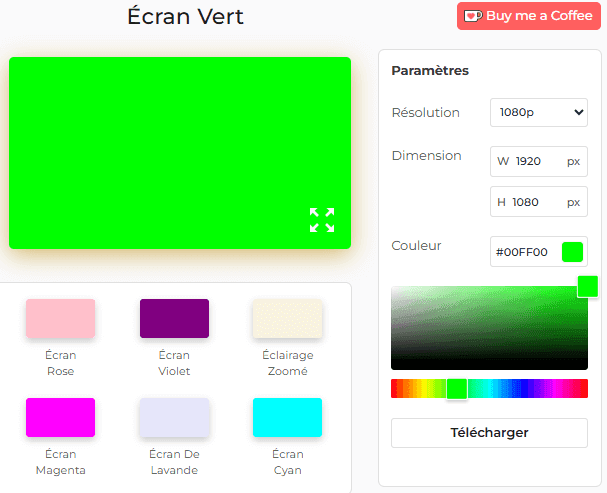
Task: Open the Résolution 1080p dropdown
Action: [538, 113]
